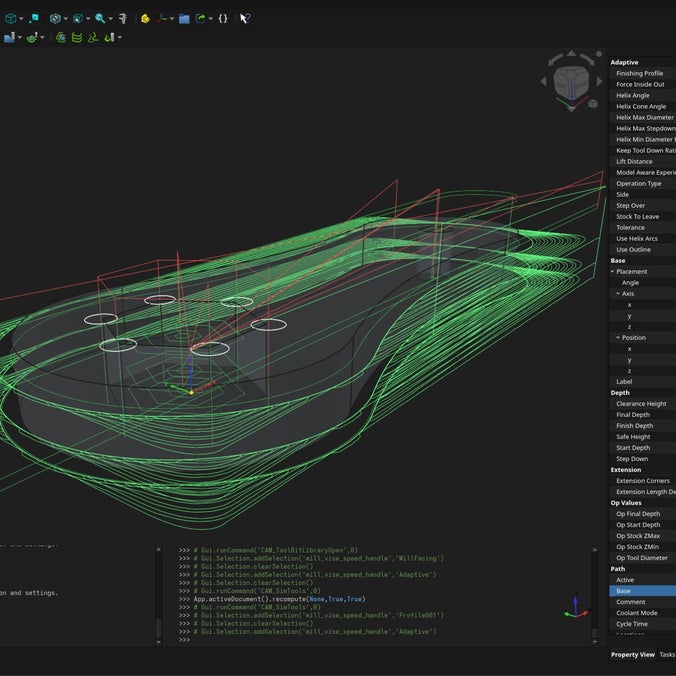The height and width of the screenshot is (676, 676).
Task: Click the green stacked layers CAM icon
Action: pos(77,38)
